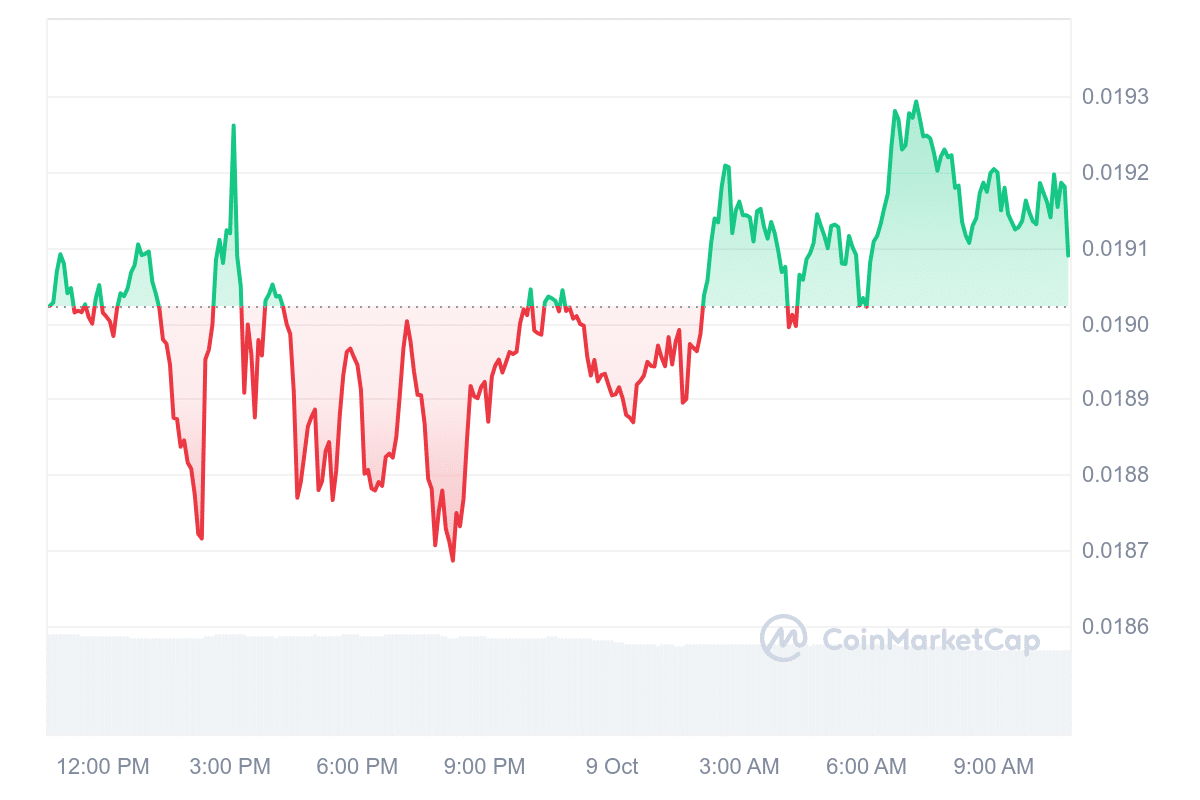Click the CoinMarketCap watermark text
The height and width of the screenshot is (800, 1200).
coord(930,640)
